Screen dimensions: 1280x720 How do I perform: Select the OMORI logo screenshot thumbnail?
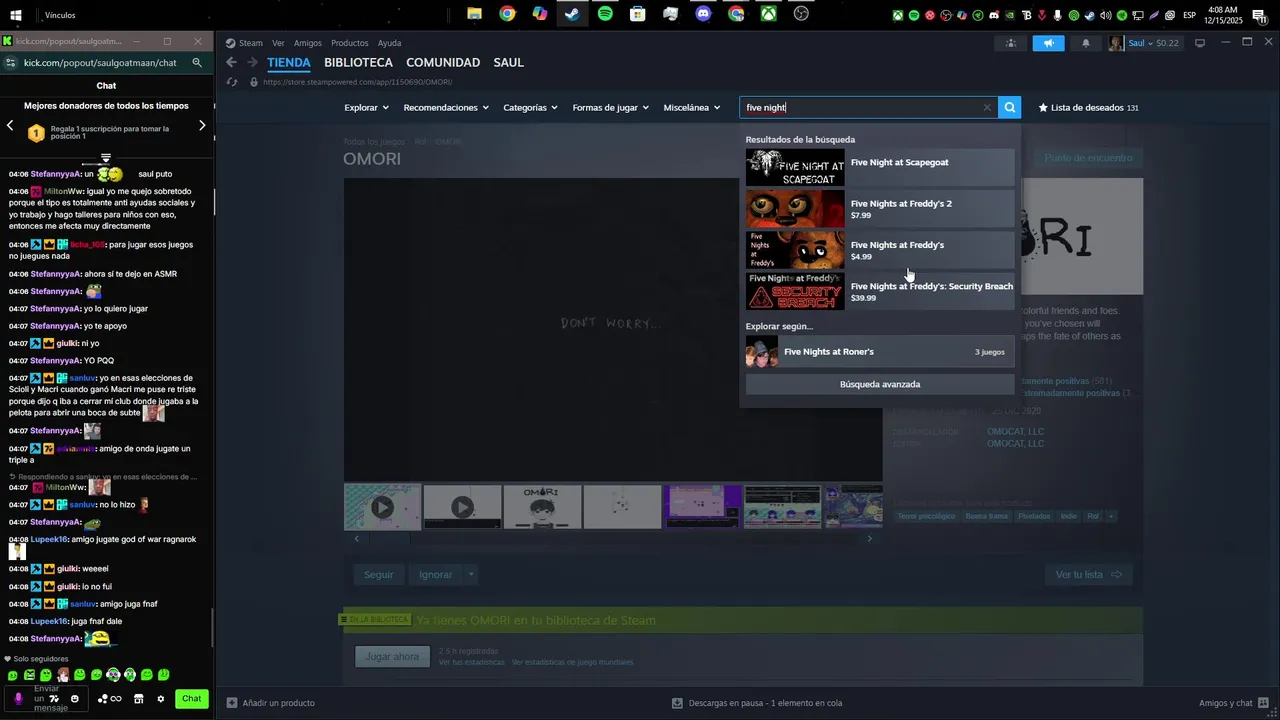click(542, 507)
